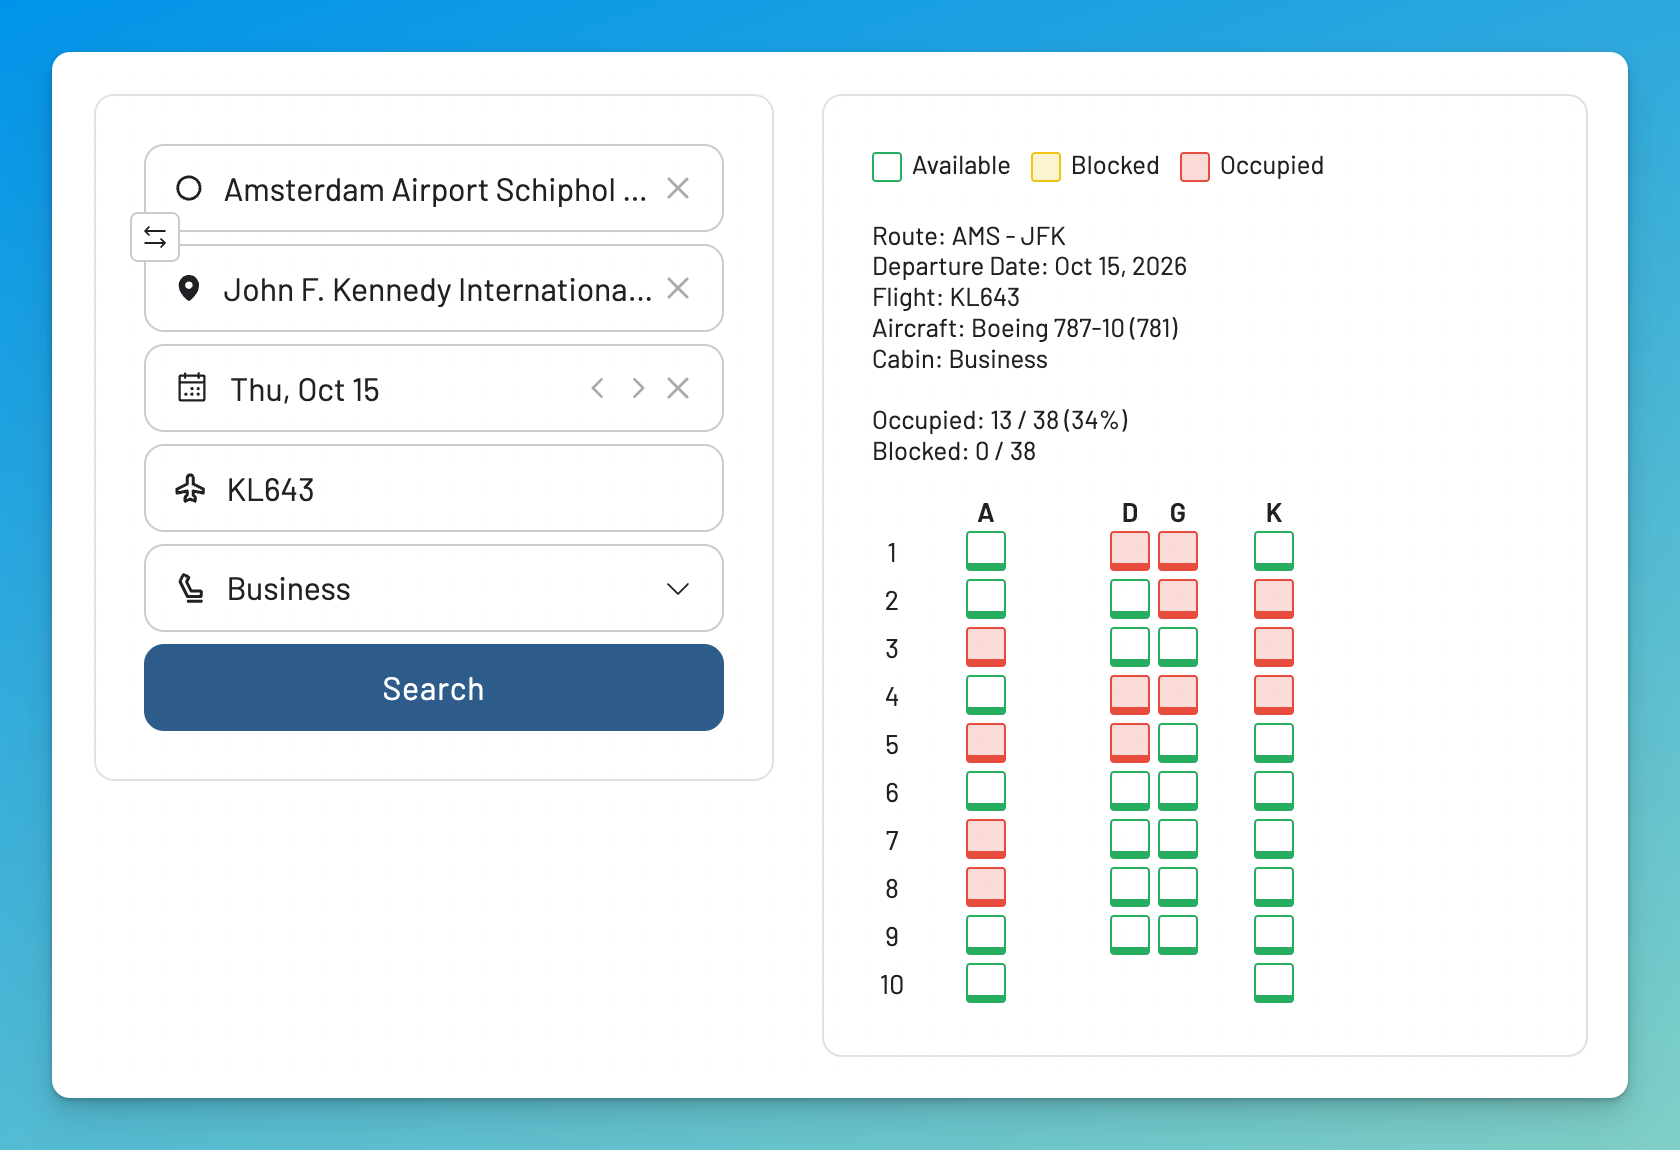Select available seat 1A

tap(986, 551)
